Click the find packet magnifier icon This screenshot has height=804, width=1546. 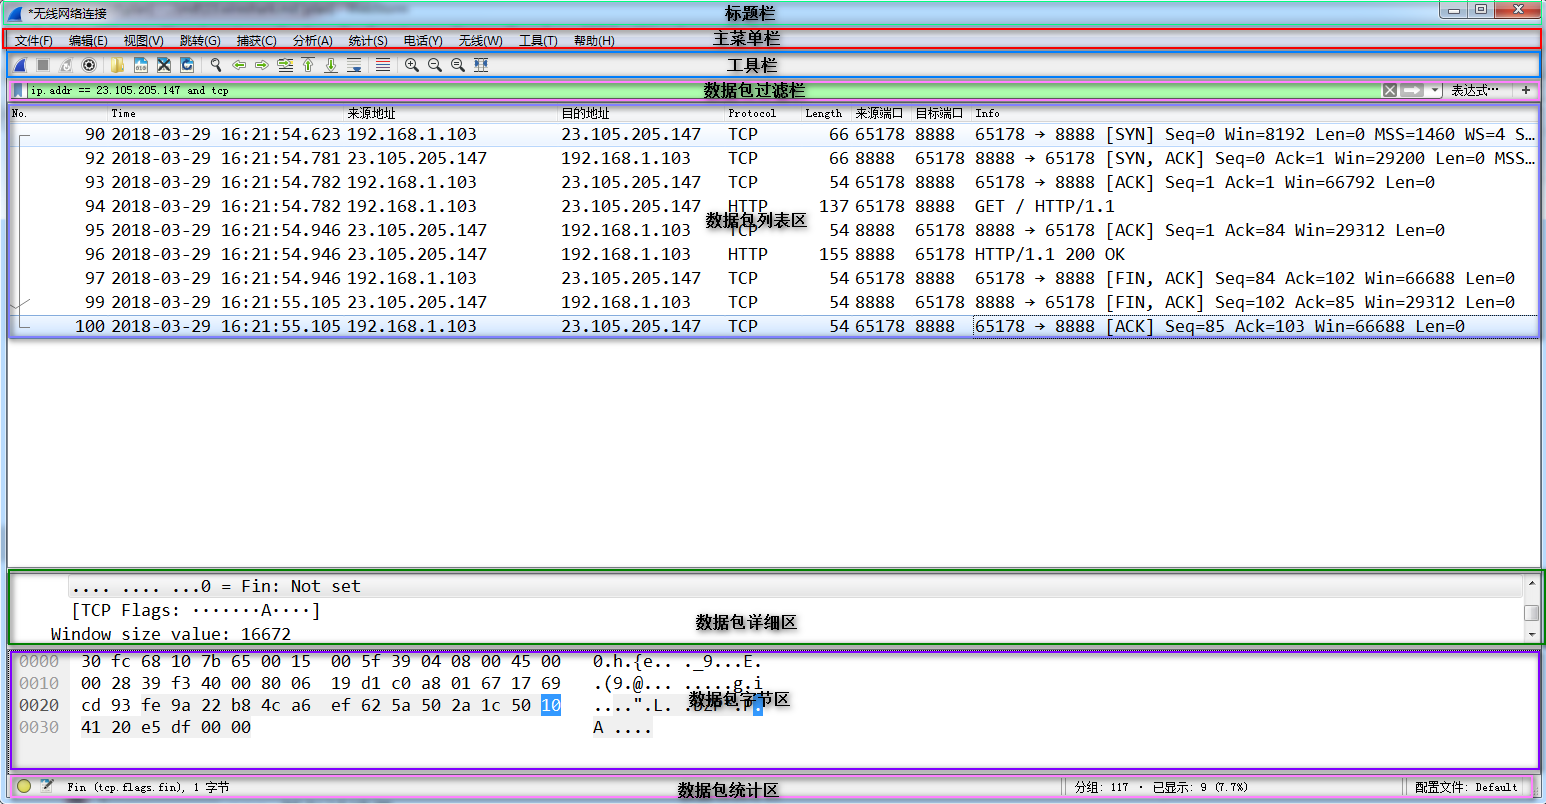[215, 65]
